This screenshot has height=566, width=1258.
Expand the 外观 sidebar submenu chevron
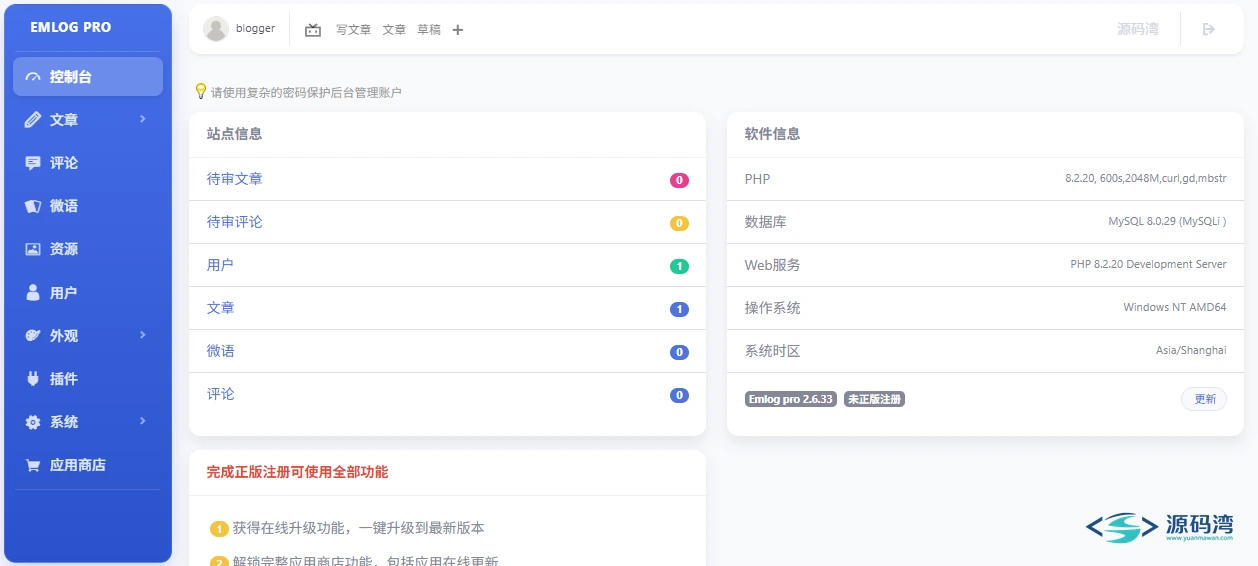143,335
